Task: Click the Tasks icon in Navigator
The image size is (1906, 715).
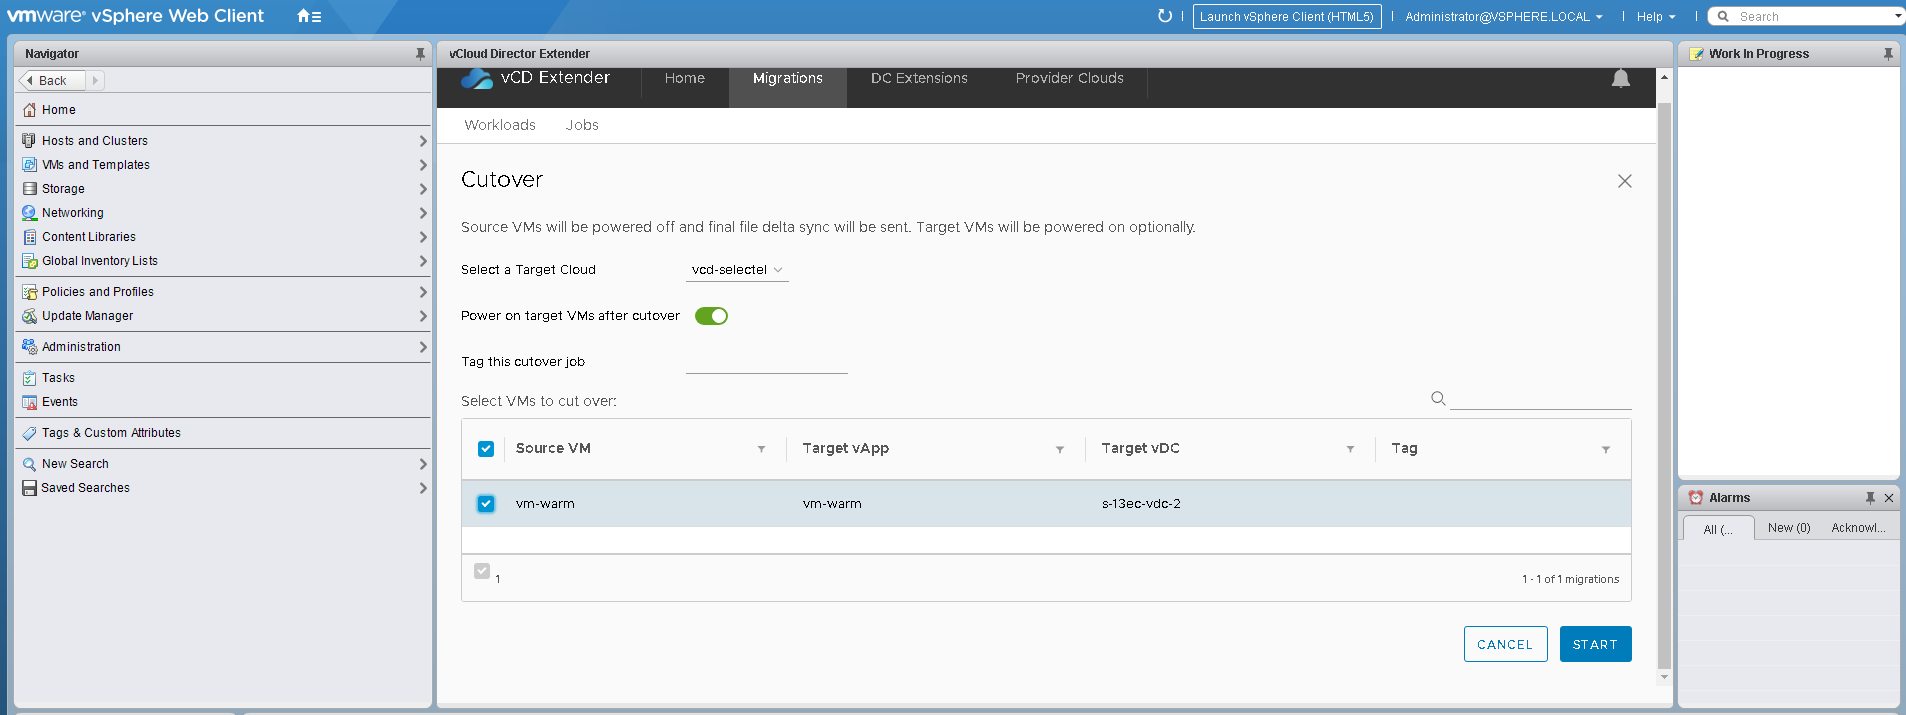Action: click(x=29, y=378)
